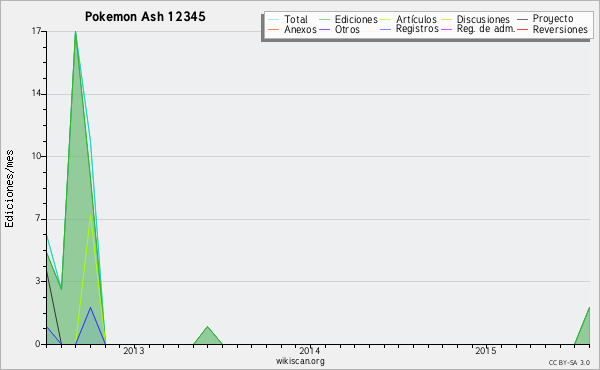The height and width of the screenshot is (370, 600).
Task: Select the Reg. de adm. legend entry
Action: (478, 29)
